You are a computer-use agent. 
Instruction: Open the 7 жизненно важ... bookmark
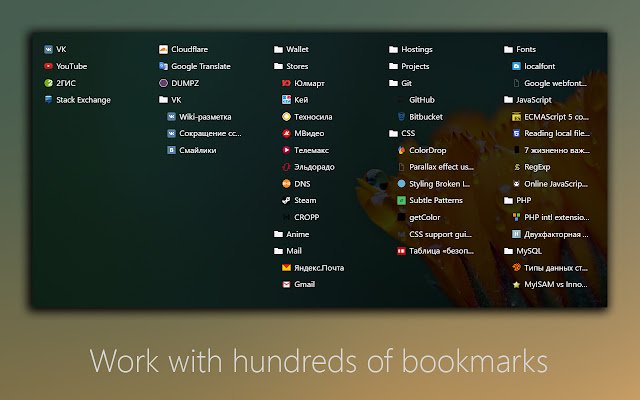pos(551,150)
